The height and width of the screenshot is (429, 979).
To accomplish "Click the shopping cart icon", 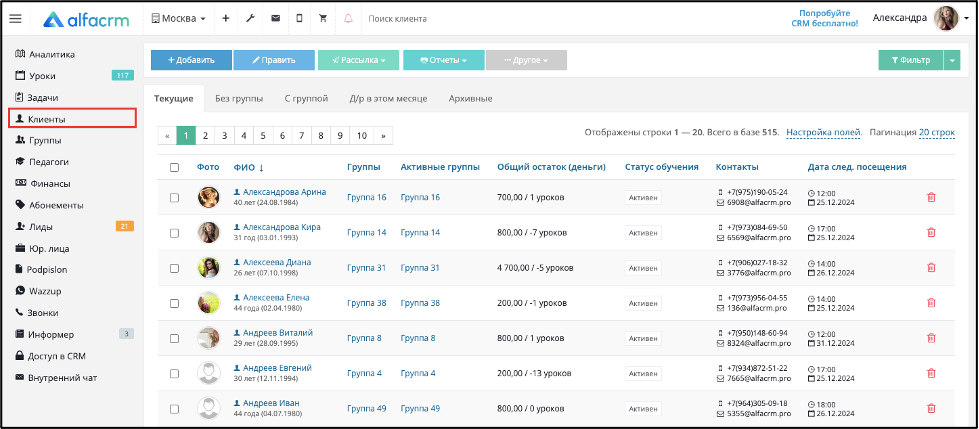I will click(x=323, y=19).
